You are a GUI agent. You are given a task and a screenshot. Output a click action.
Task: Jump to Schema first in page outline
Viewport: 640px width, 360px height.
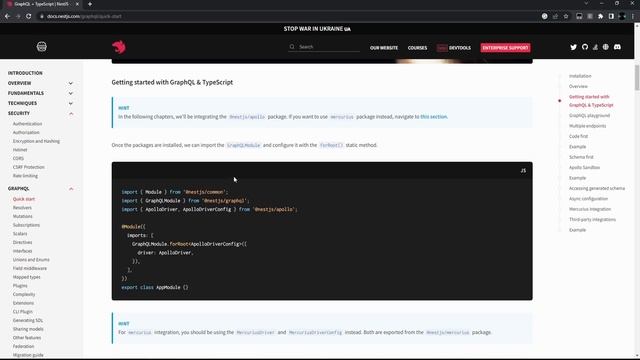click(581, 157)
